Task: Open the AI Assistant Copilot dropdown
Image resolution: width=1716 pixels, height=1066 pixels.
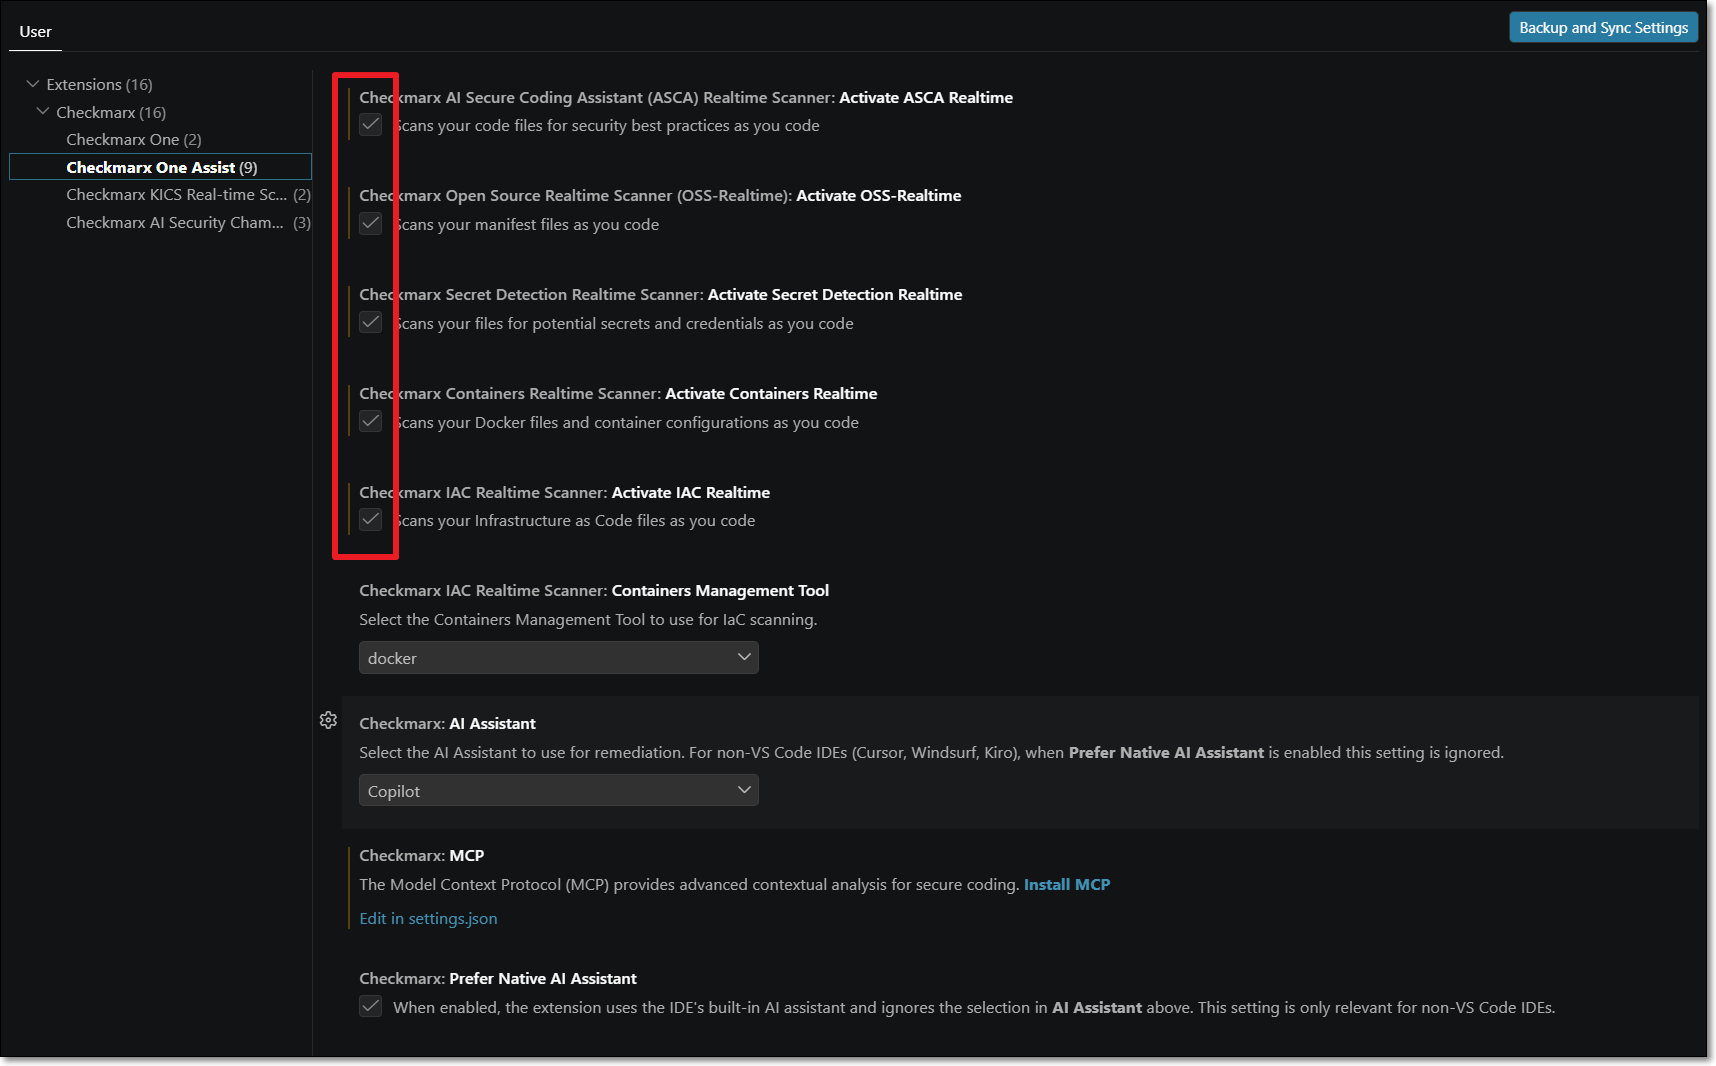Action: pos(559,791)
